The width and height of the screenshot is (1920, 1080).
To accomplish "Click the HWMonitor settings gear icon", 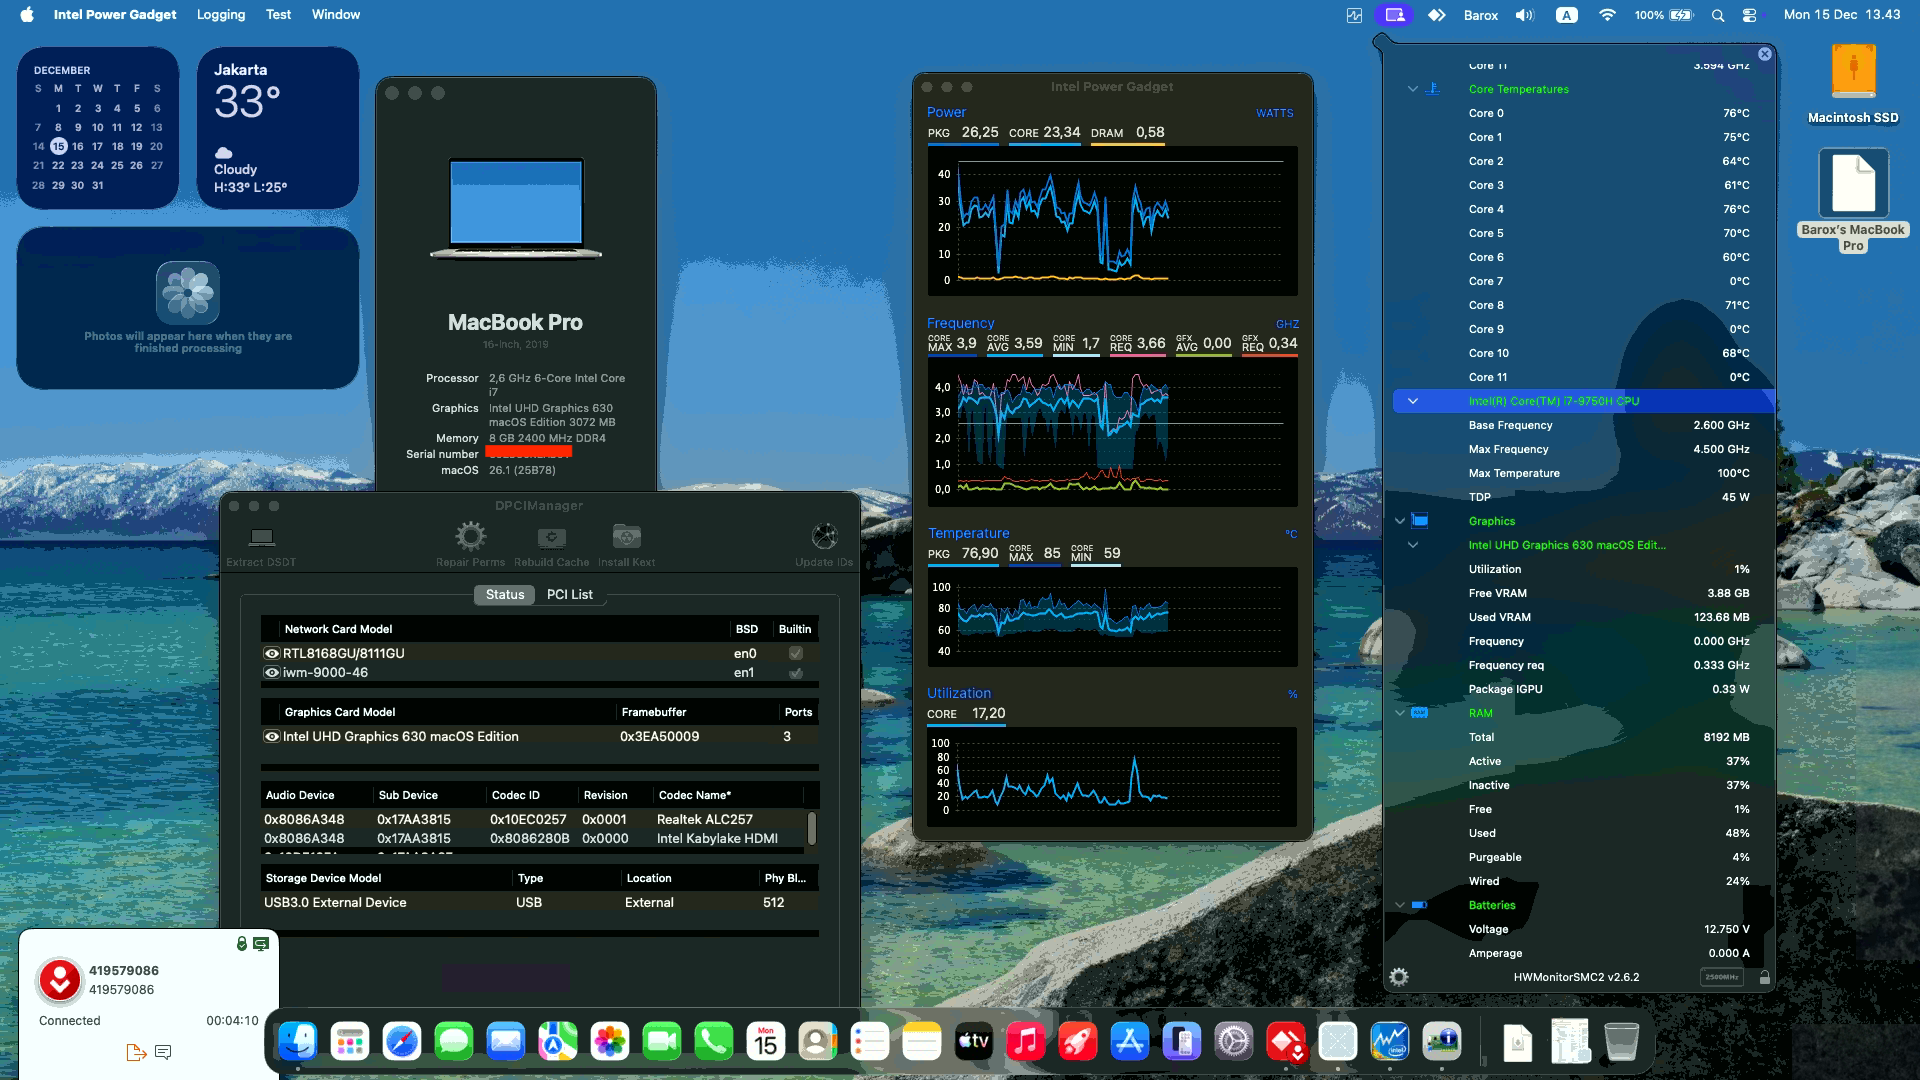I will coord(1399,977).
